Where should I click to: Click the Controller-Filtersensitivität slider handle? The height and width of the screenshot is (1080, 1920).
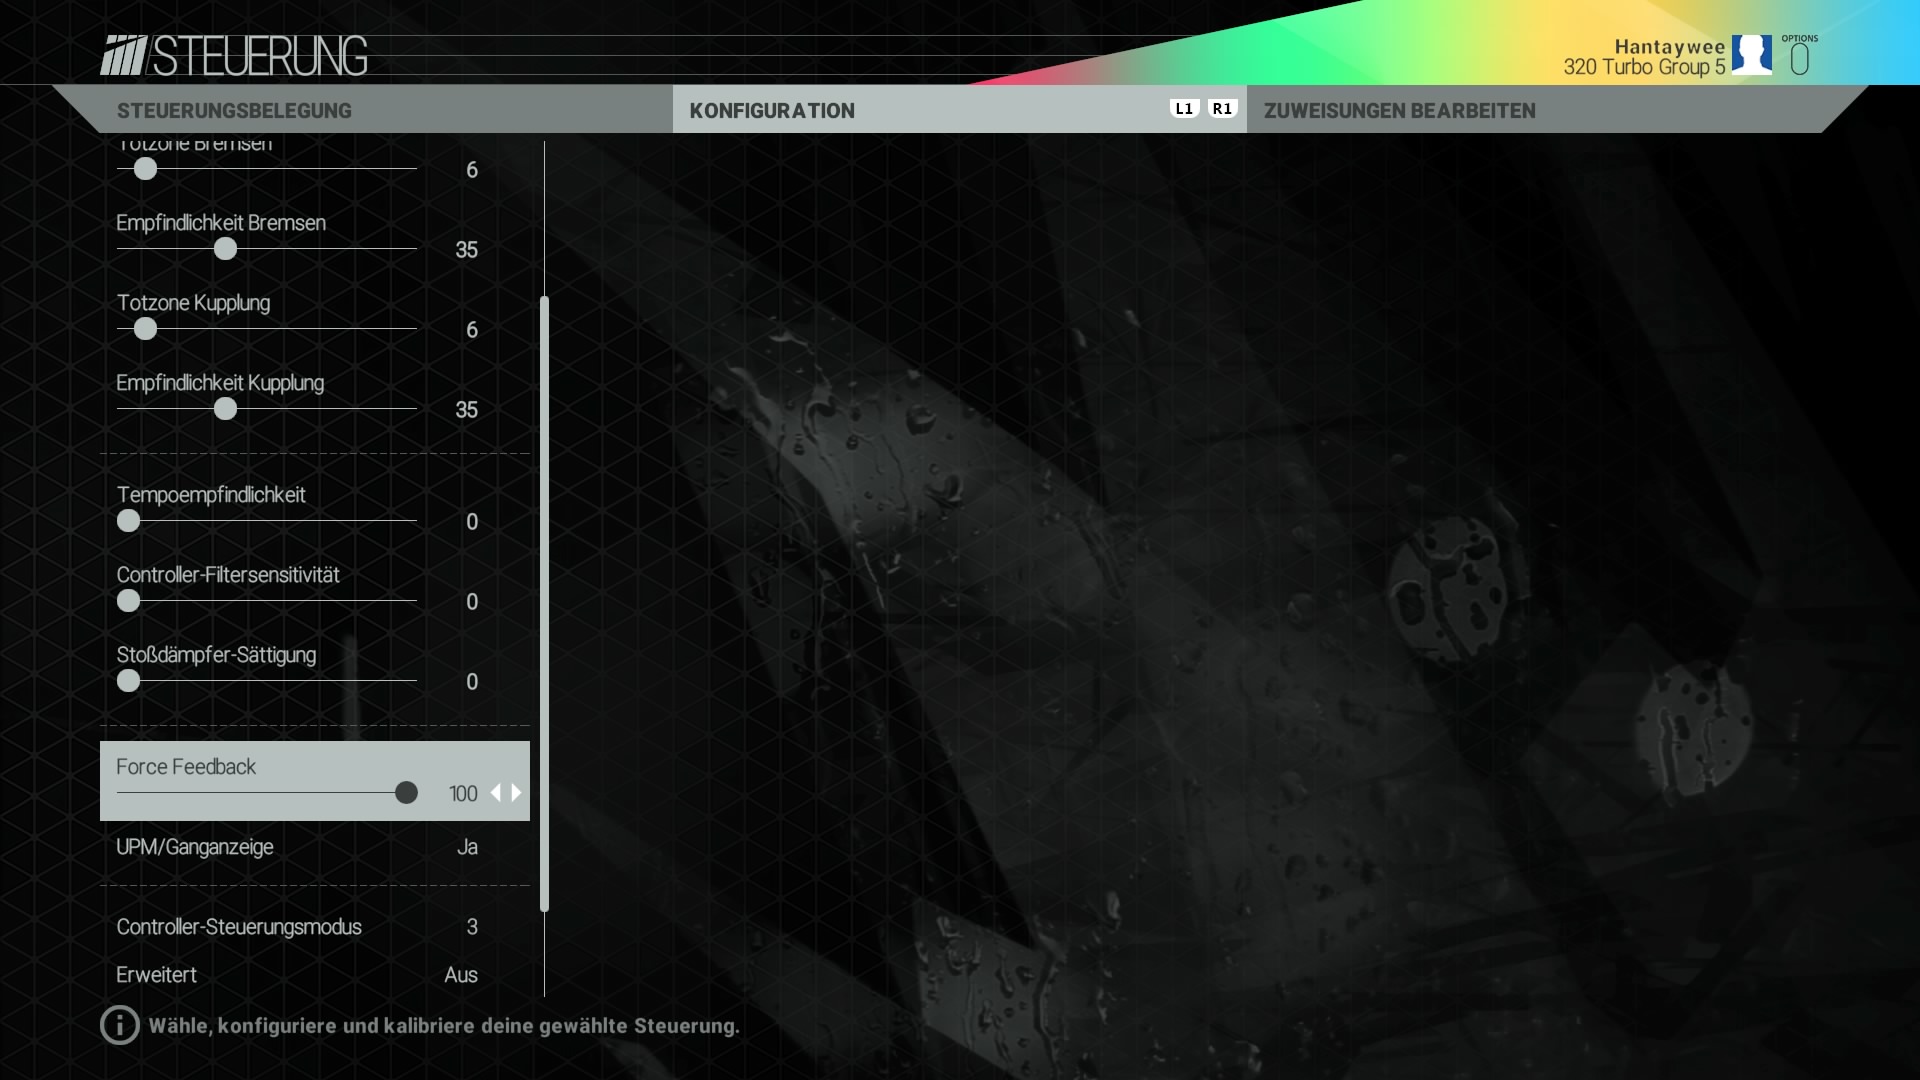pos(128,601)
